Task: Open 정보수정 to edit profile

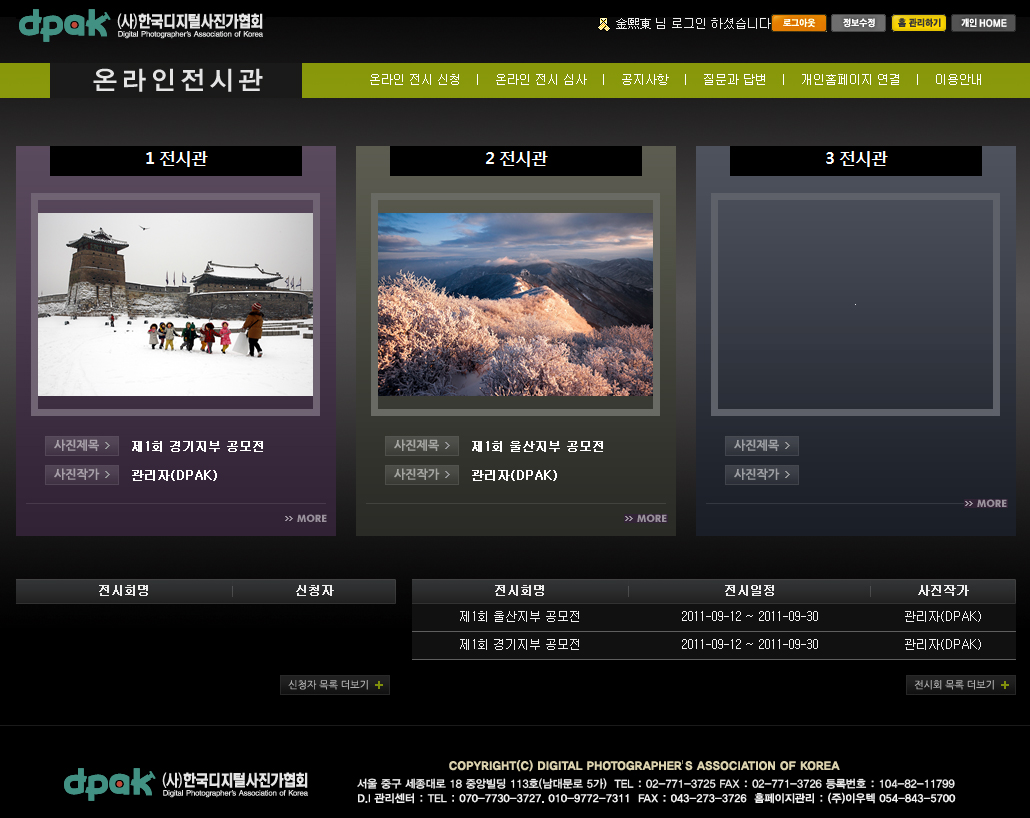Action: tap(858, 23)
